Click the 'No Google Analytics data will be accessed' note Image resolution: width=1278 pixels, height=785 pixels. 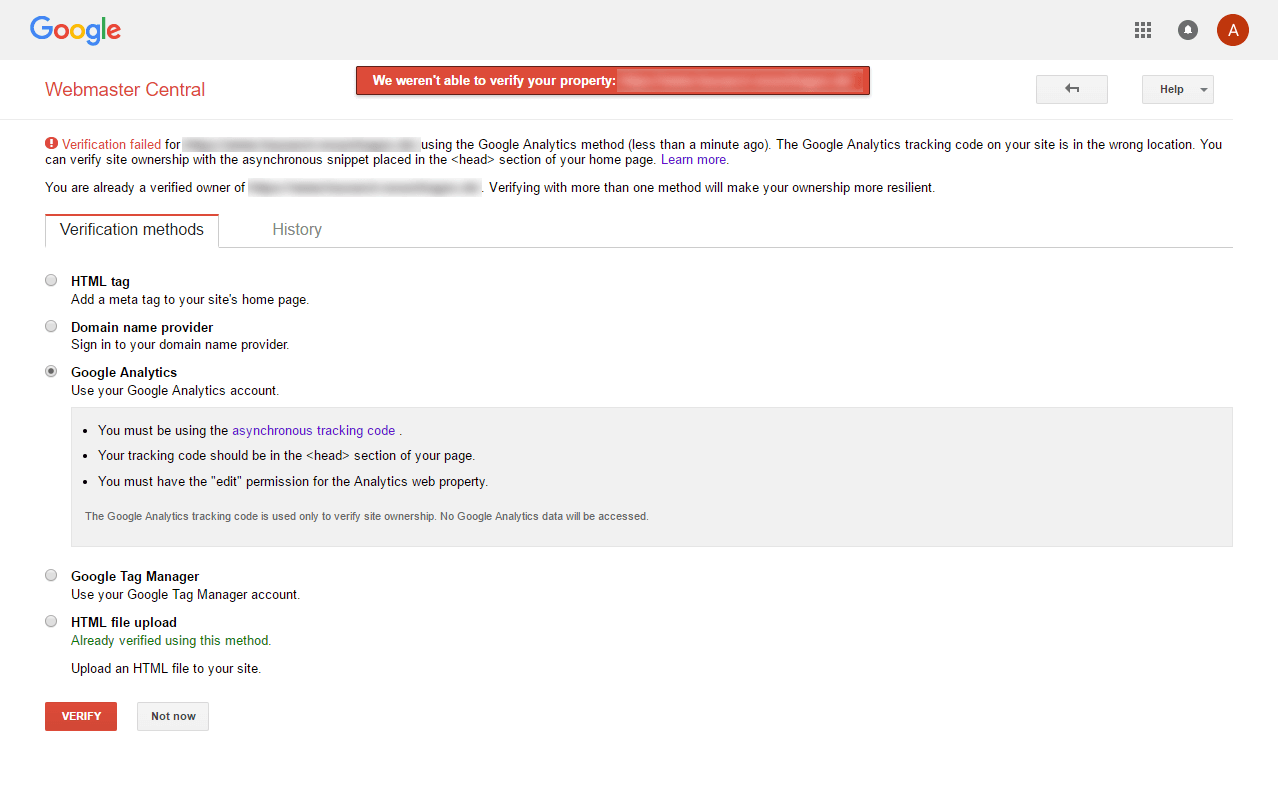coord(367,517)
